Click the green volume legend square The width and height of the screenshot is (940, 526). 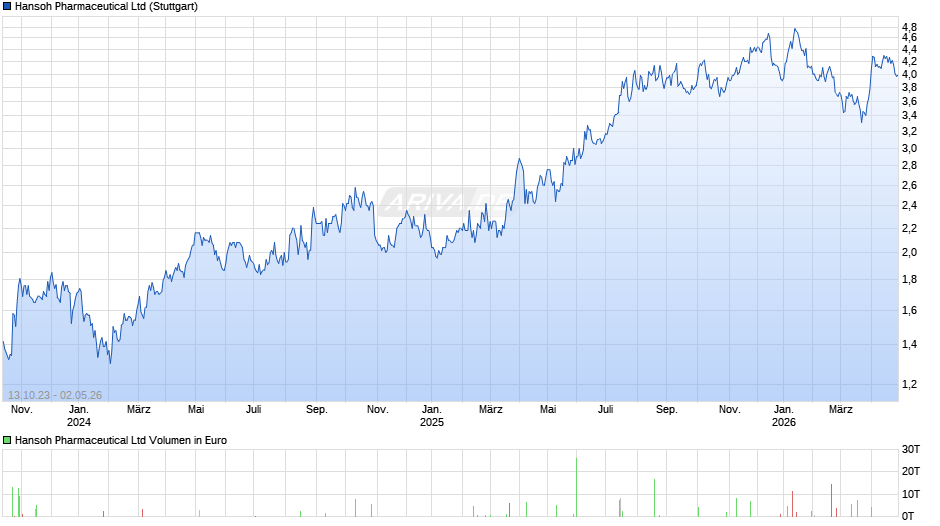[7, 440]
